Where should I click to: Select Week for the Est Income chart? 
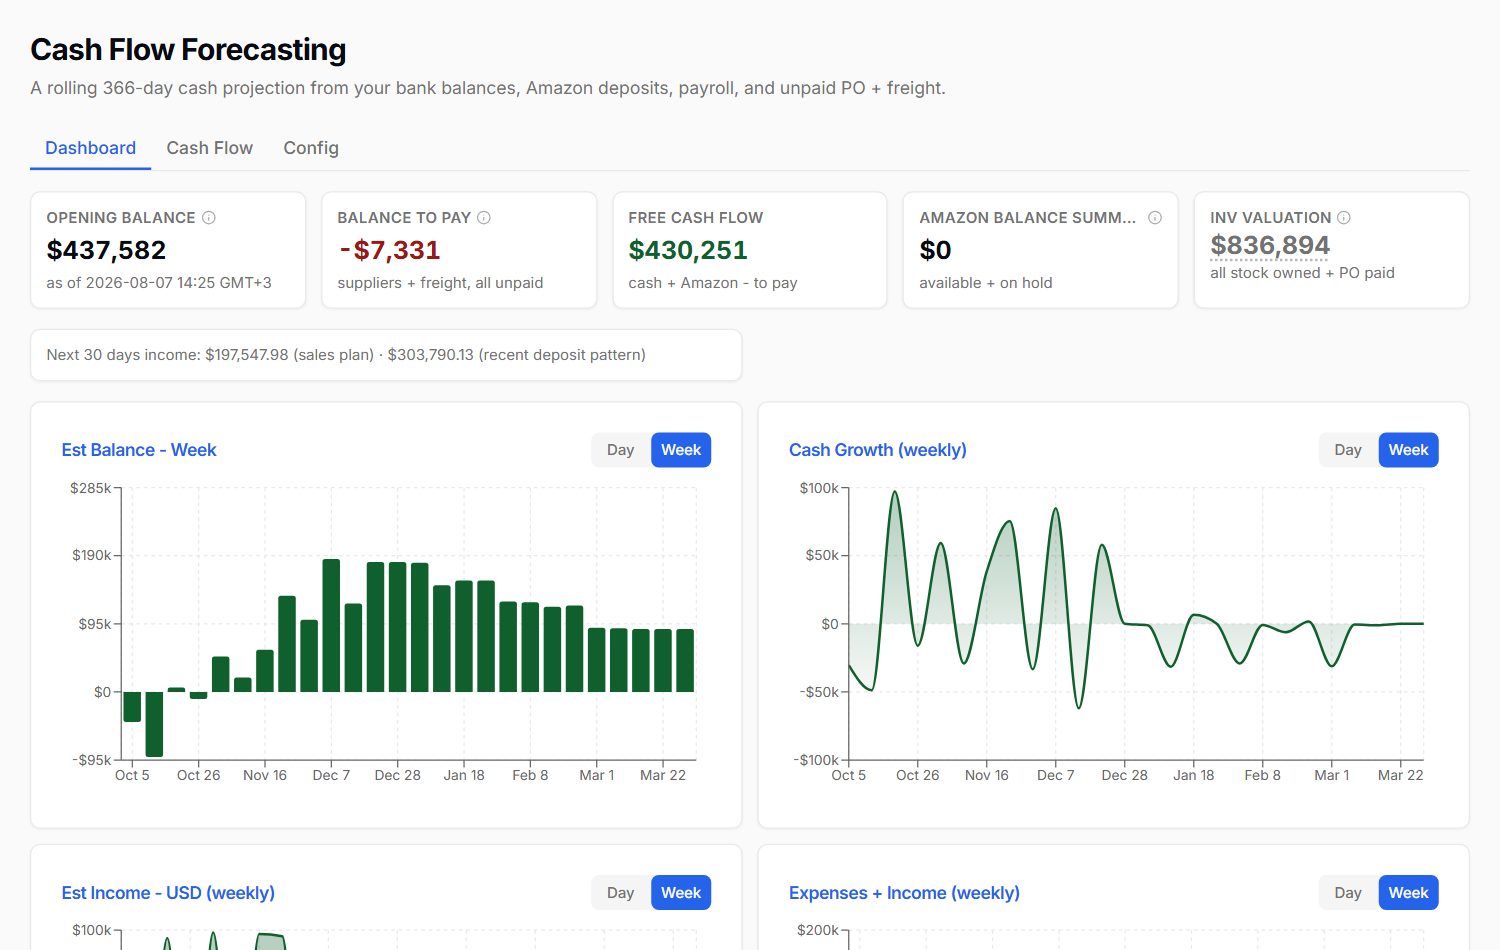pos(681,893)
